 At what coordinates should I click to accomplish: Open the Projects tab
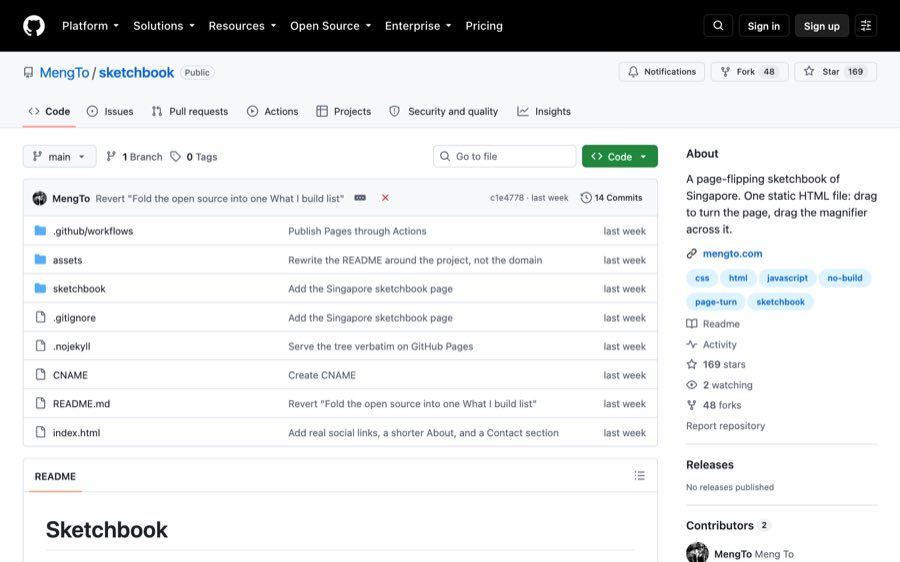coord(343,111)
